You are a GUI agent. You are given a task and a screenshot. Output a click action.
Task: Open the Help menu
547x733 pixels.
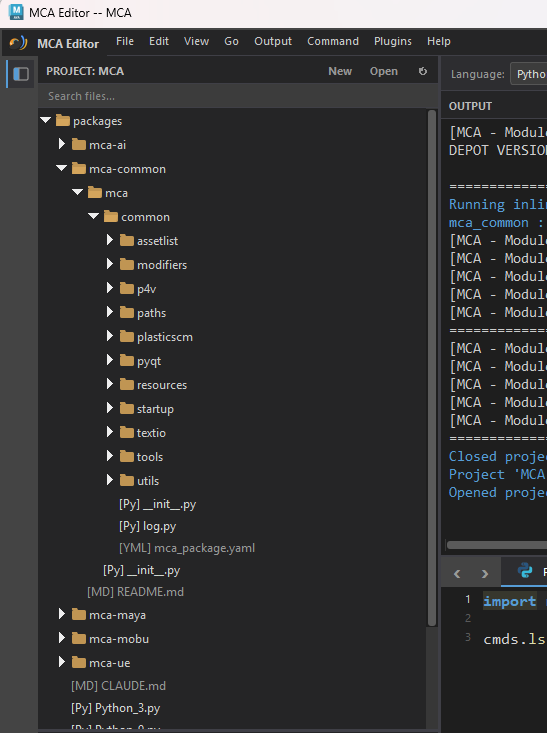[439, 42]
